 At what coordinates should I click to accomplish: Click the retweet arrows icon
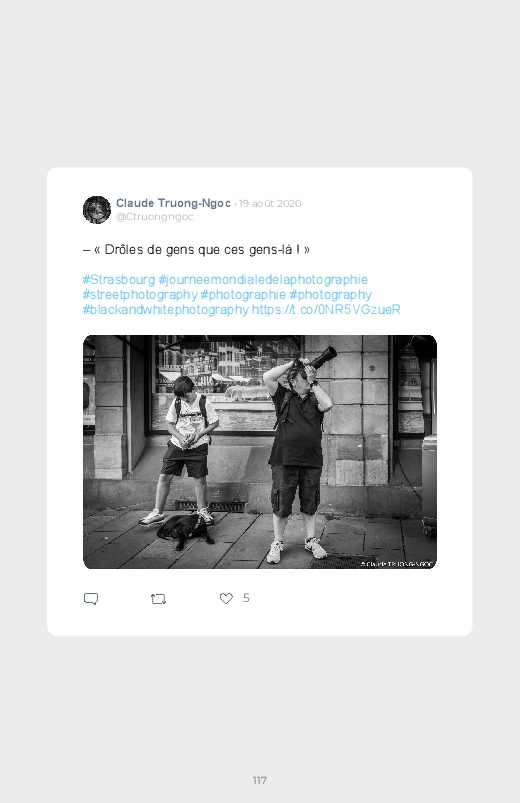click(x=158, y=599)
